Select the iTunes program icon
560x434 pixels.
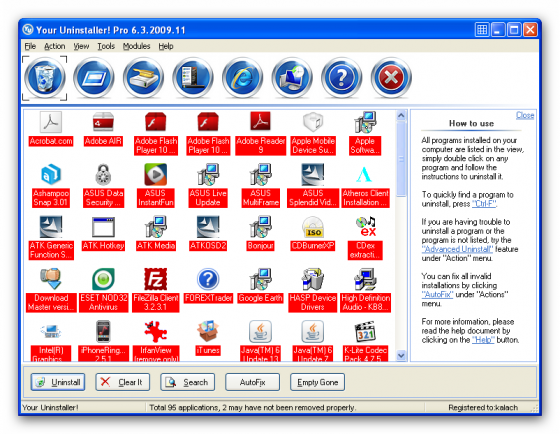[208, 331]
